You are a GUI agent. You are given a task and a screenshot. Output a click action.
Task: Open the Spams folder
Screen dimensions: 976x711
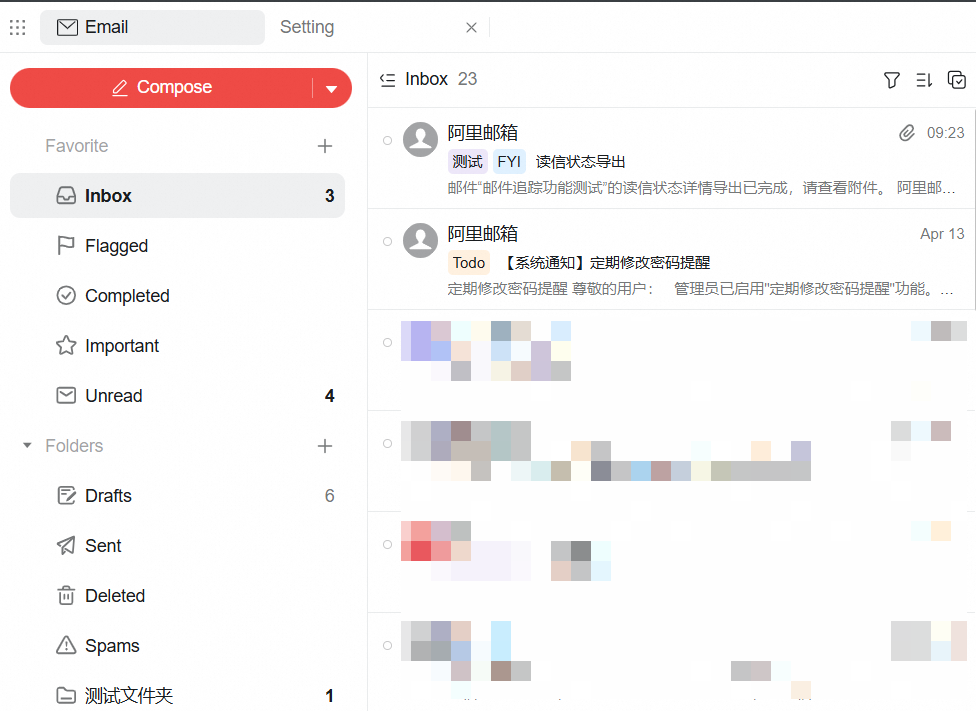coord(177,646)
